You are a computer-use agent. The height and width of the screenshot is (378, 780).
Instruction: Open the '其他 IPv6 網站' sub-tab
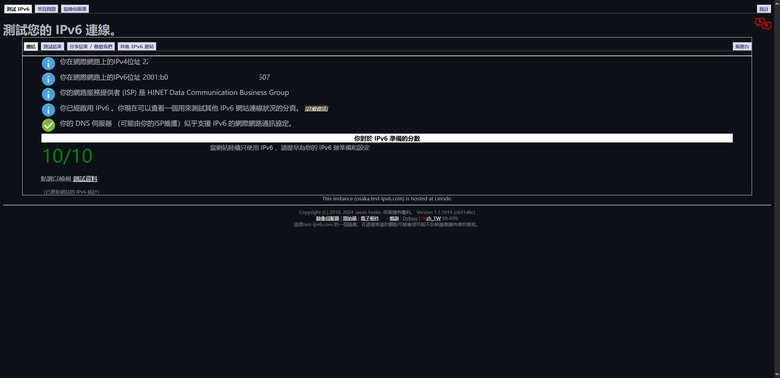click(137, 46)
